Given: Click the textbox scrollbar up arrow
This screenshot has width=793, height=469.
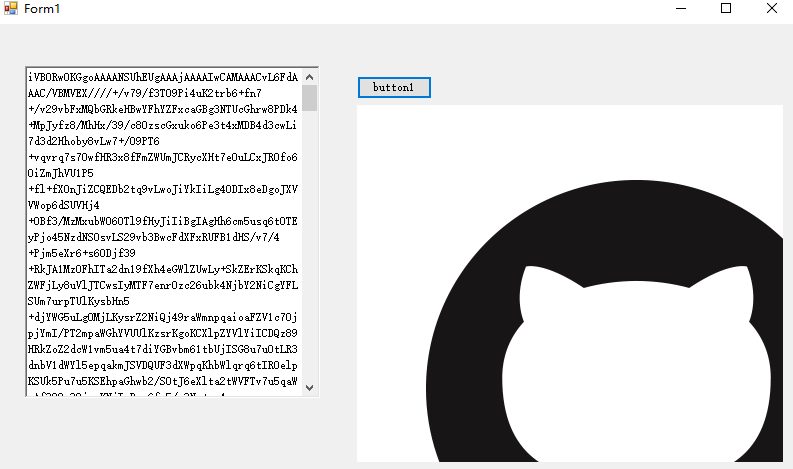Looking at the screenshot, I should click(x=310, y=77).
